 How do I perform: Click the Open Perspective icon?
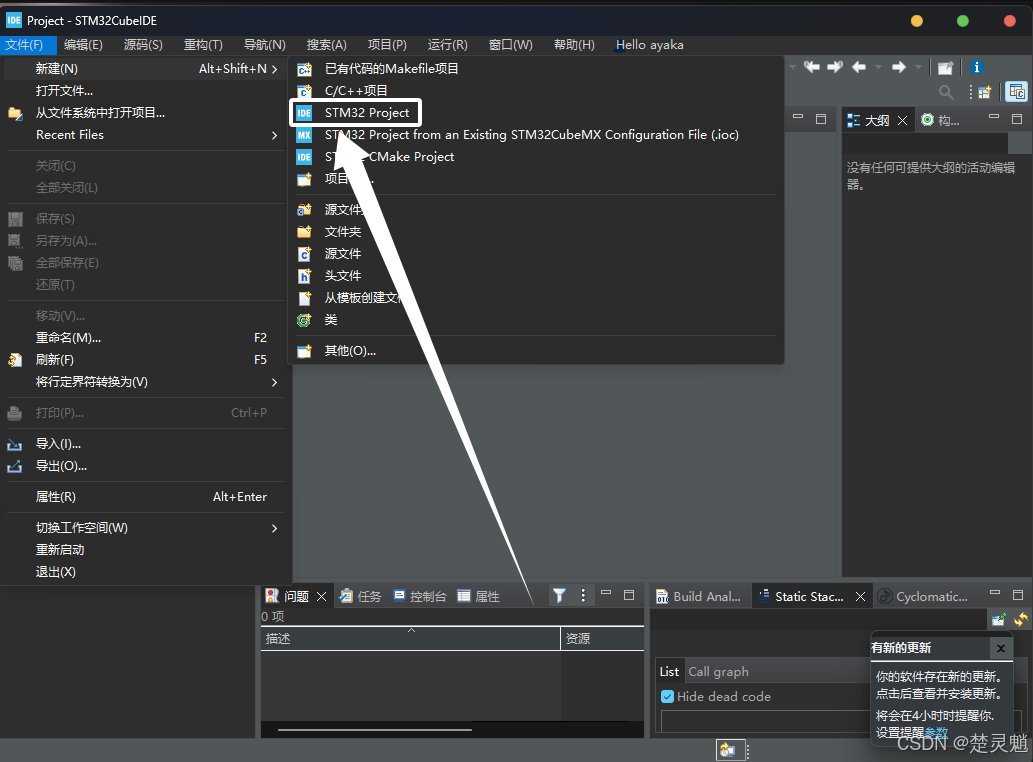point(985,92)
